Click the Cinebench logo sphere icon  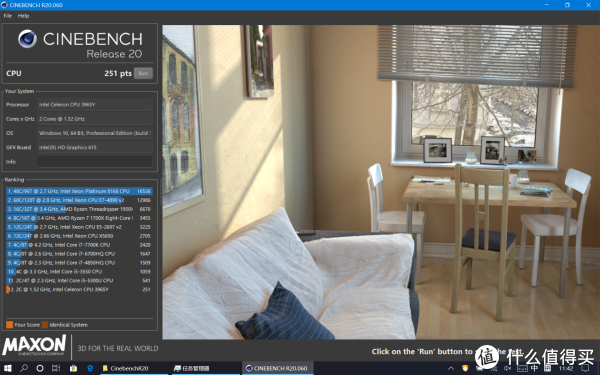coord(28,39)
